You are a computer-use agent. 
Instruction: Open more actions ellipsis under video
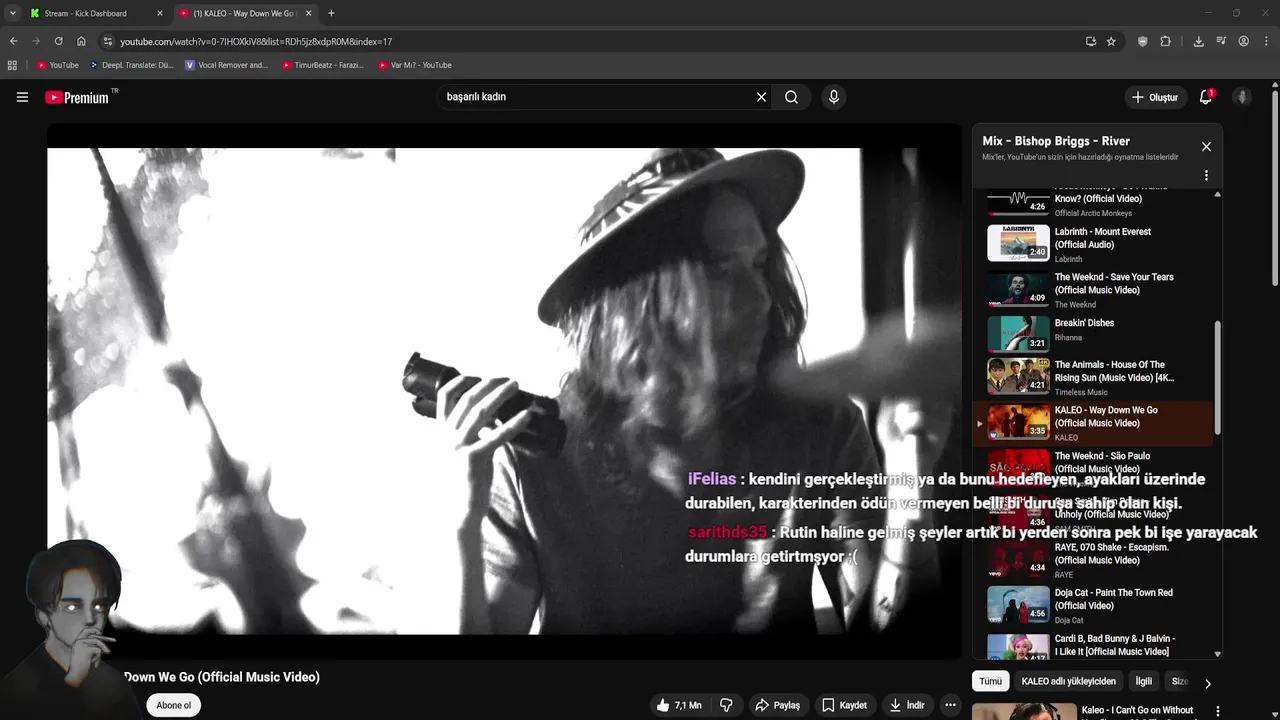(x=950, y=705)
